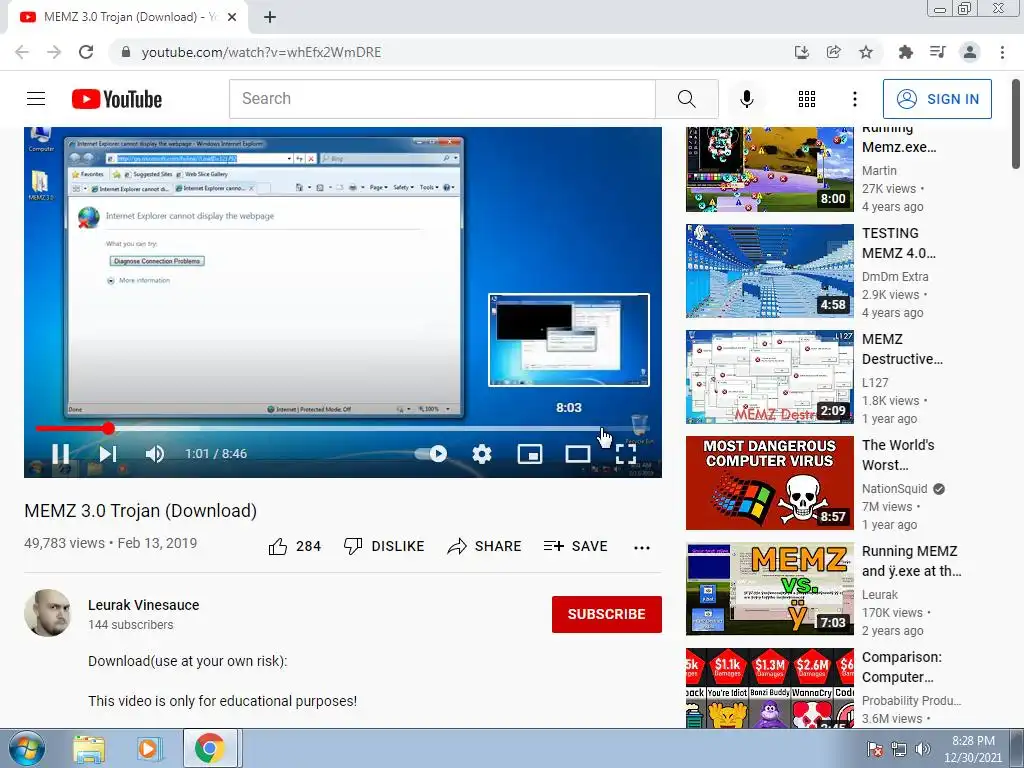Open Chrome extensions puzzle icon
Image resolution: width=1024 pixels, height=768 pixels.
click(x=905, y=52)
